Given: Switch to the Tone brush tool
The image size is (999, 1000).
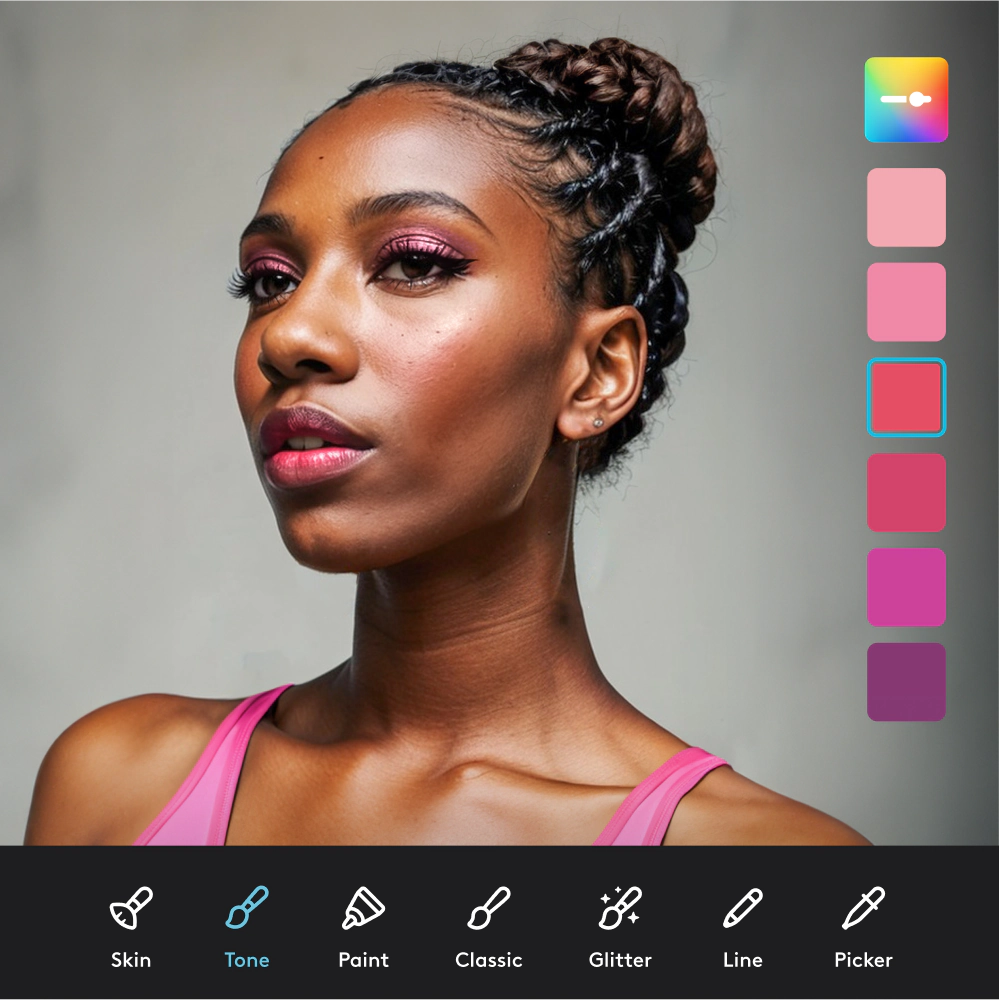Looking at the screenshot, I should (245, 910).
